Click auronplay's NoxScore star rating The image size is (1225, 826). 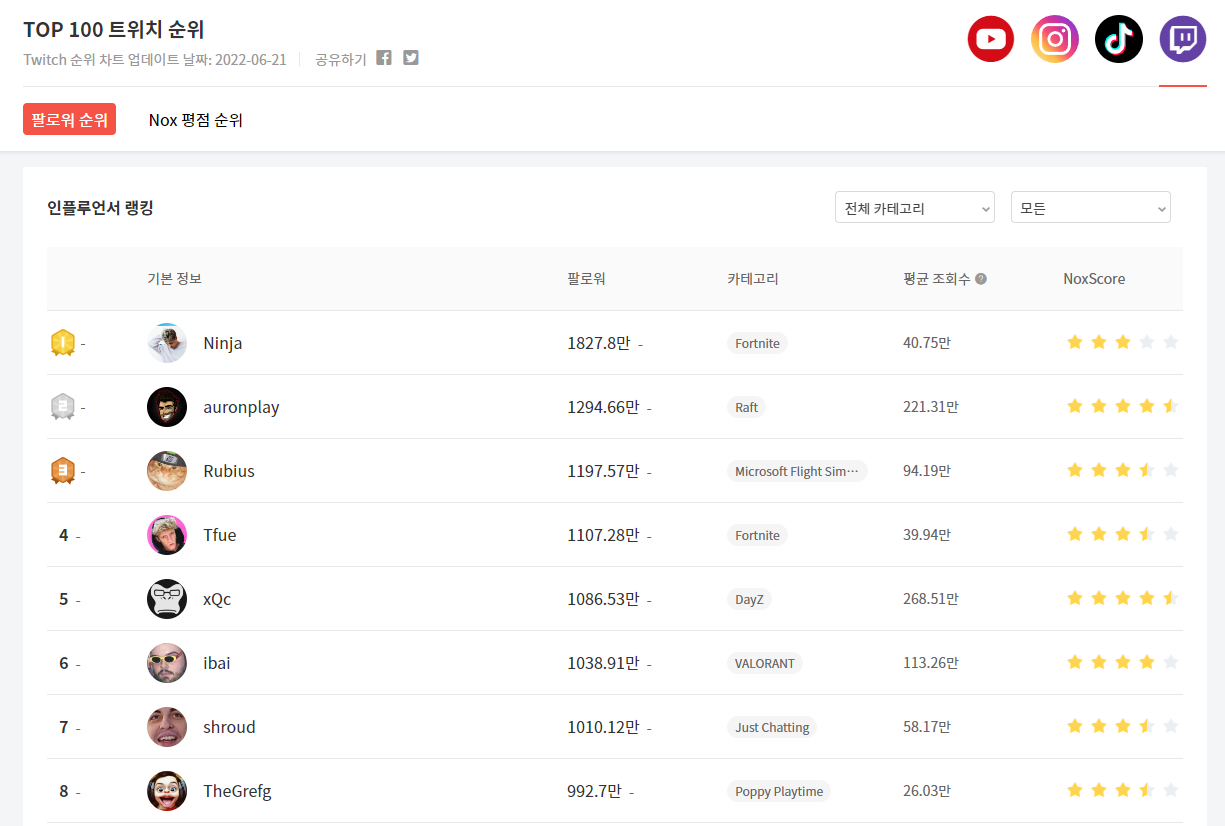click(1123, 406)
